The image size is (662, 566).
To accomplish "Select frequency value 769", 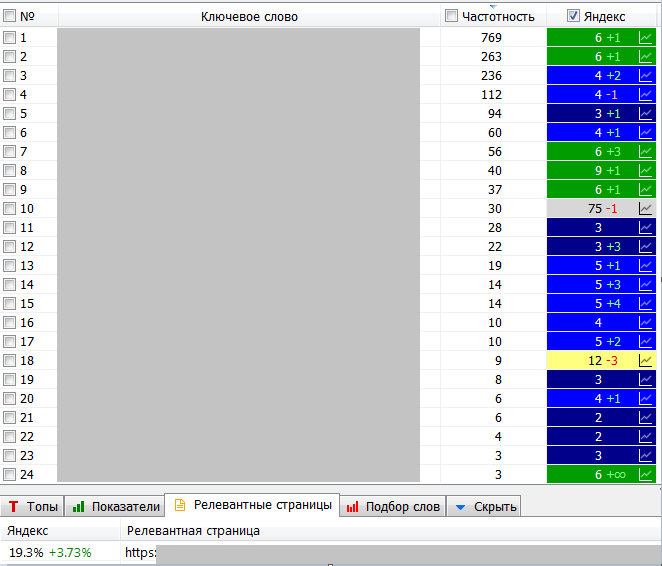I will coord(491,38).
